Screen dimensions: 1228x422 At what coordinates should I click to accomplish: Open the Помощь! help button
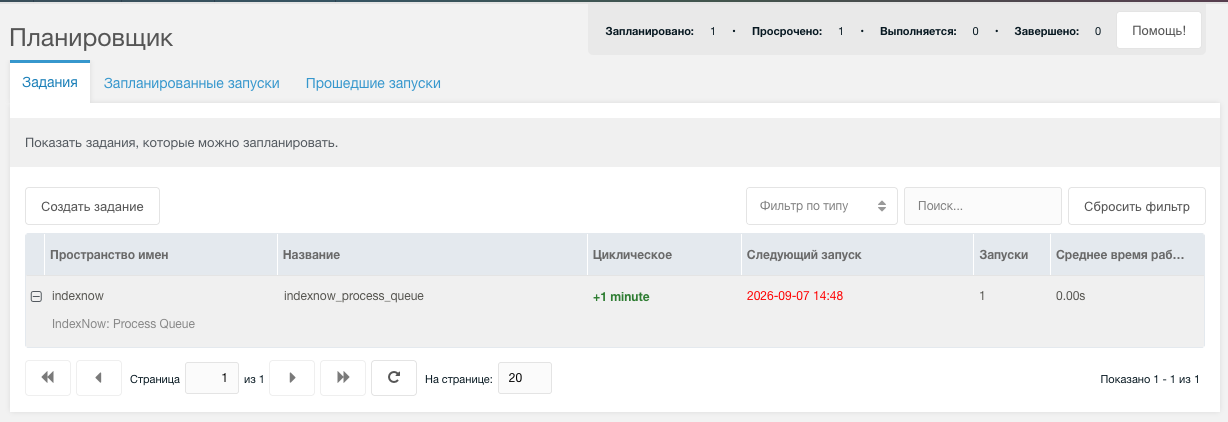[1159, 31]
